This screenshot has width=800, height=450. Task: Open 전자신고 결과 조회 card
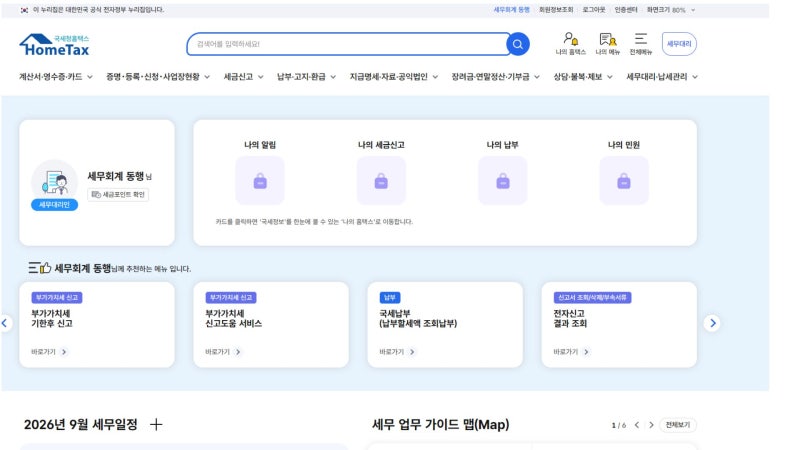click(x=619, y=324)
